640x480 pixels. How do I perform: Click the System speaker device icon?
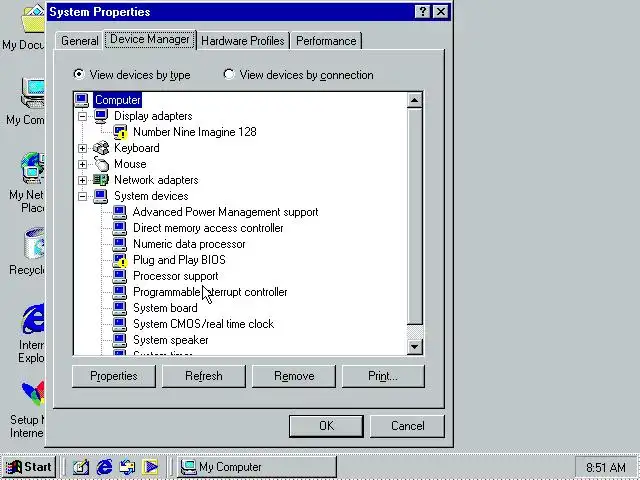point(120,340)
